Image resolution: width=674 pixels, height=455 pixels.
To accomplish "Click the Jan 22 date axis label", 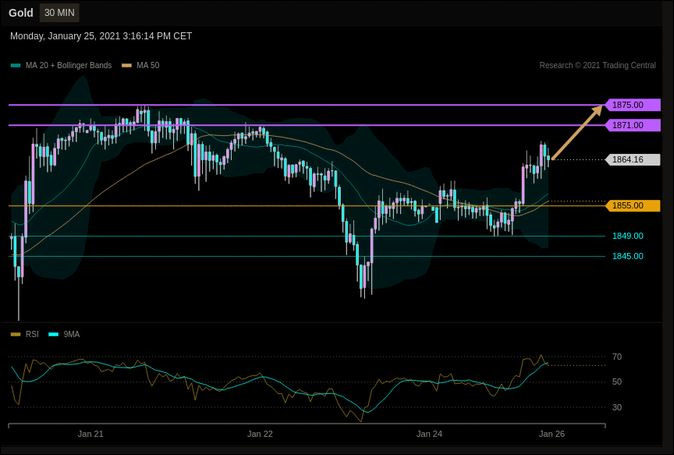I will [x=260, y=434].
